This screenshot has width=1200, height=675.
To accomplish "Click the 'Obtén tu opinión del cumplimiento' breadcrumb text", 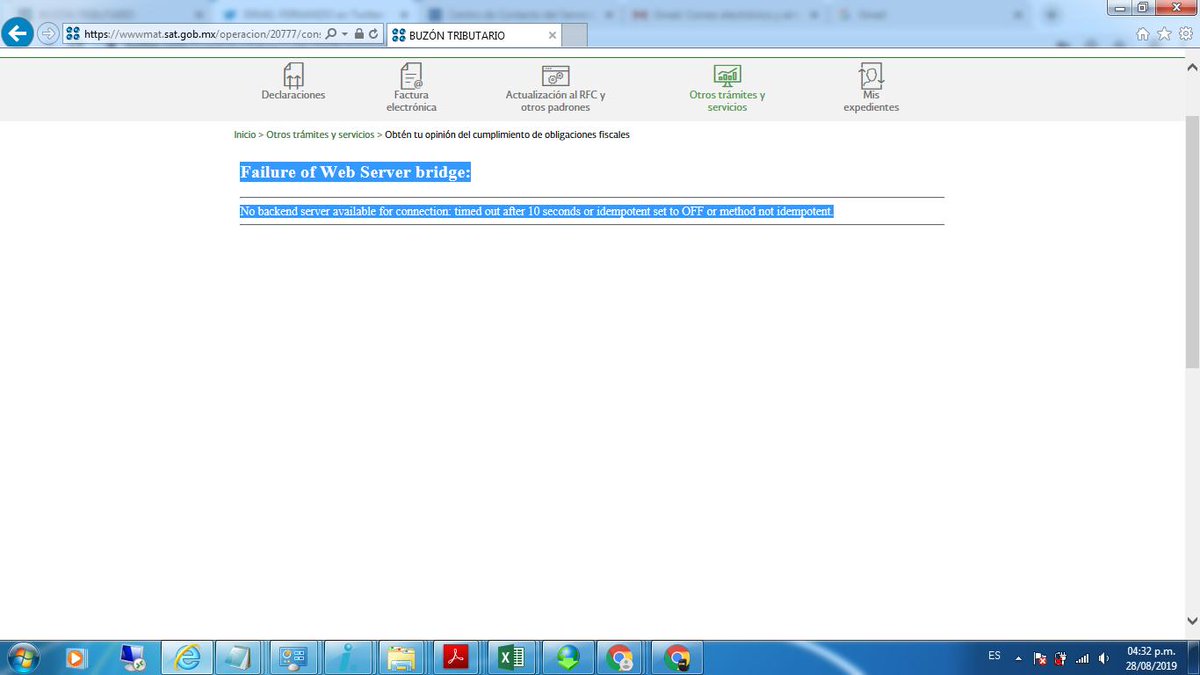I will tap(507, 134).
